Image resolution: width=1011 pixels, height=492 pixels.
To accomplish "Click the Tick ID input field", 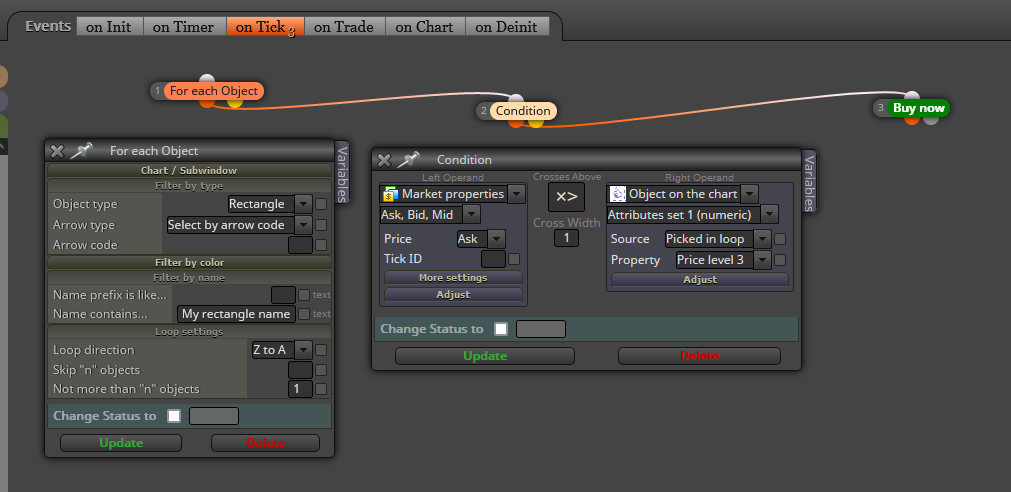I will tap(493, 259).
